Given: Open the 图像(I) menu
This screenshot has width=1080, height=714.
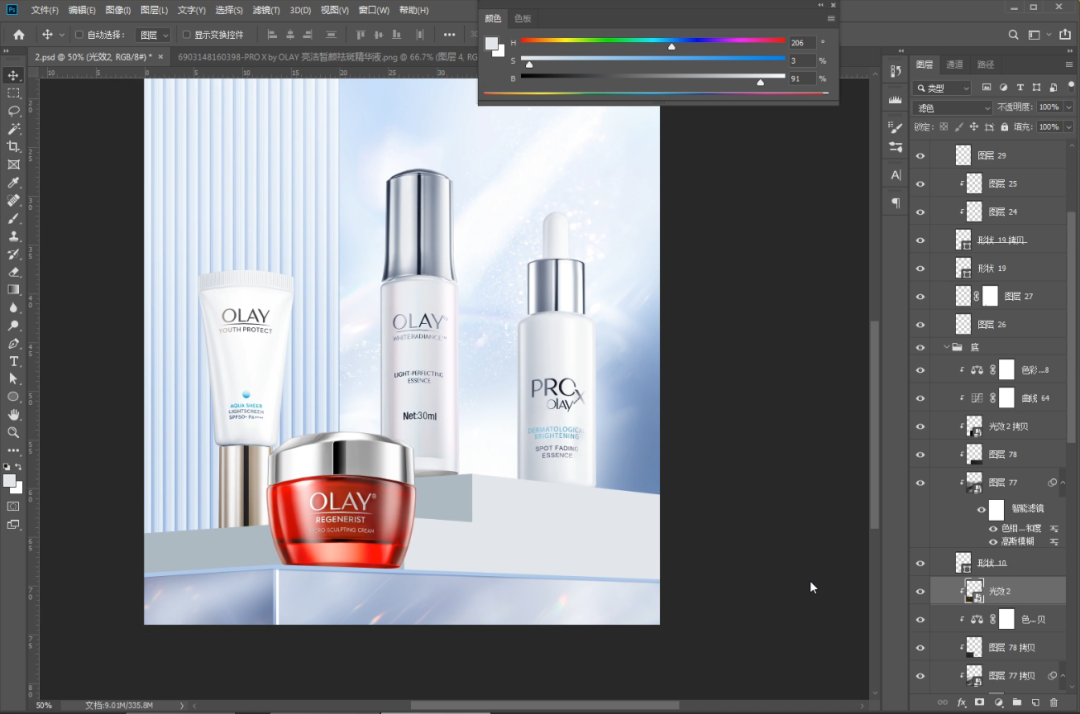Looking at the screenshot, I should tap(118, 10).
